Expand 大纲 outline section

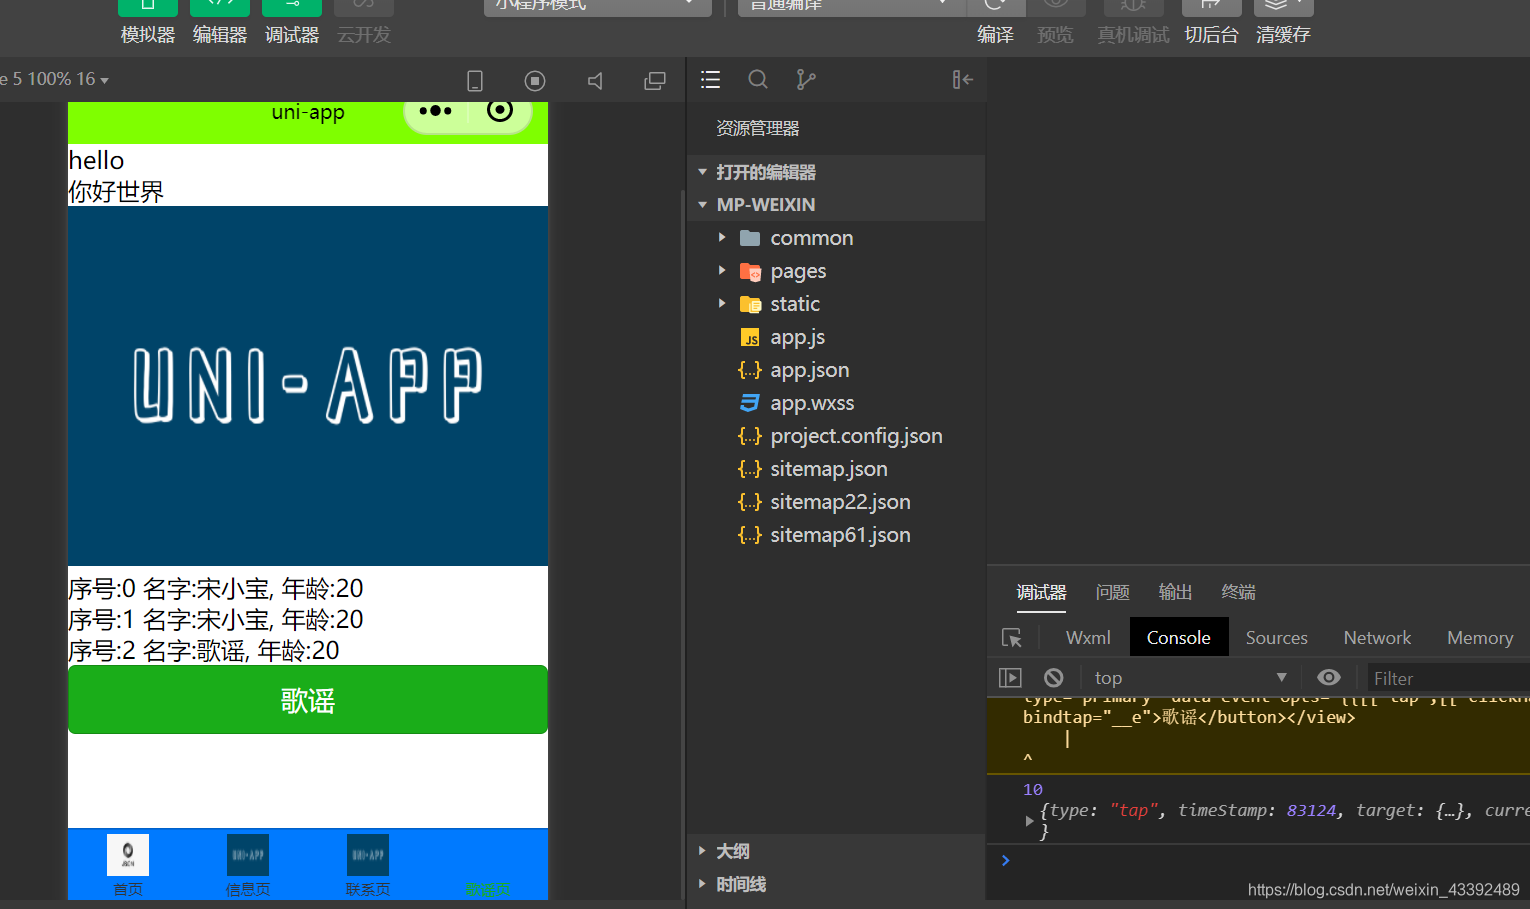(x=836, y=851)
